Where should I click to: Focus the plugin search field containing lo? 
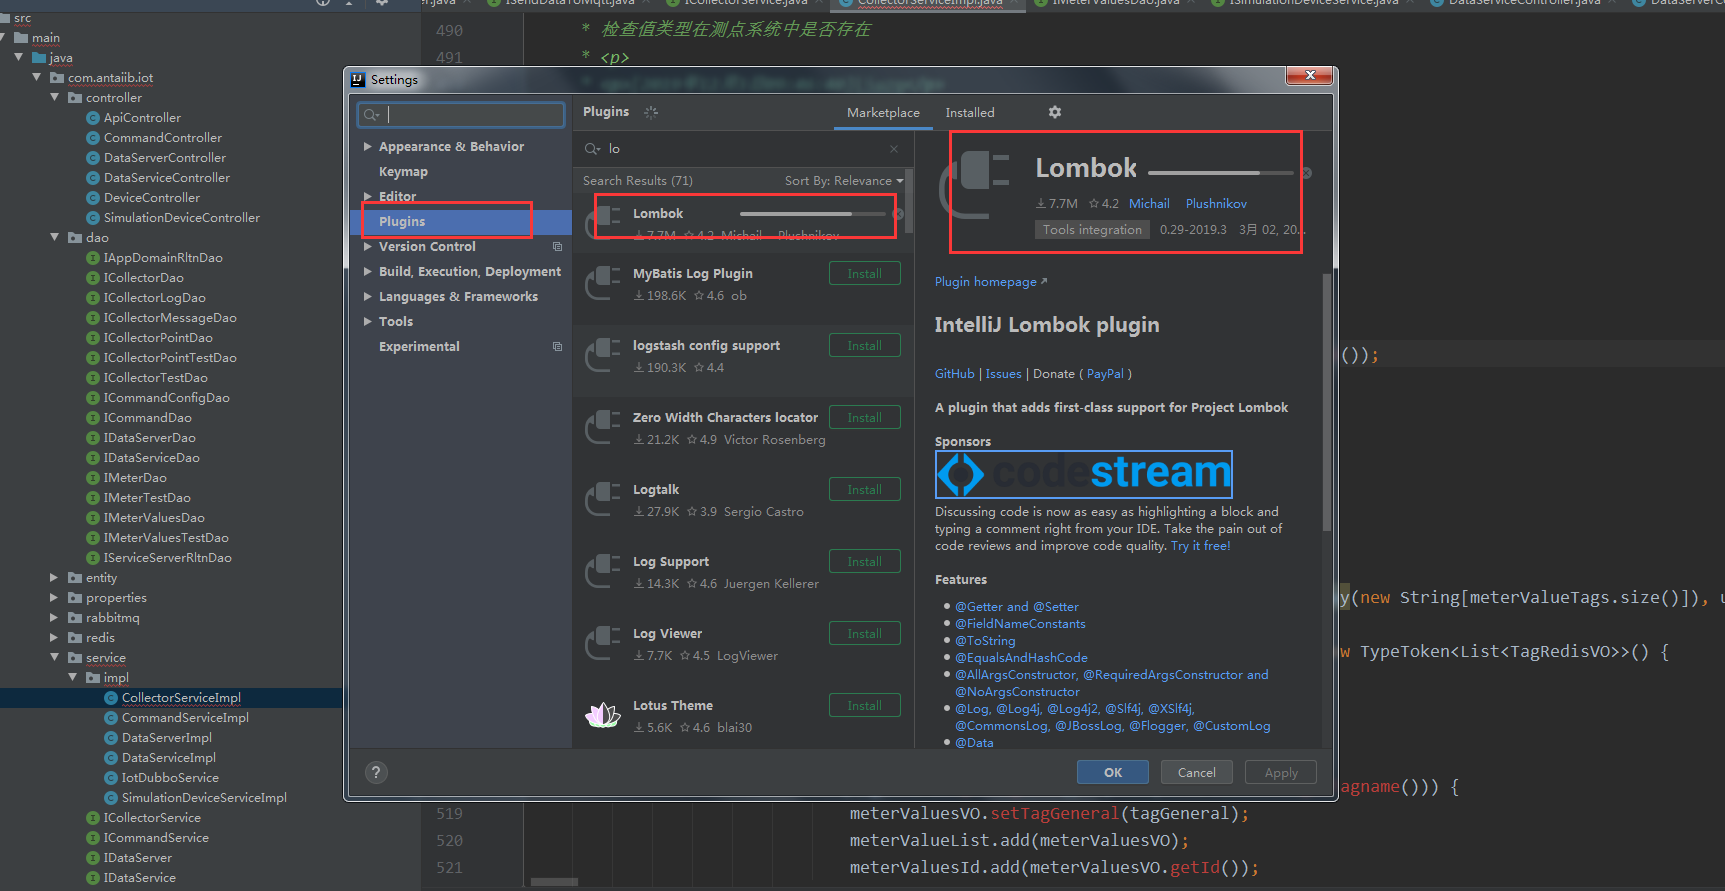pos(743,149)
